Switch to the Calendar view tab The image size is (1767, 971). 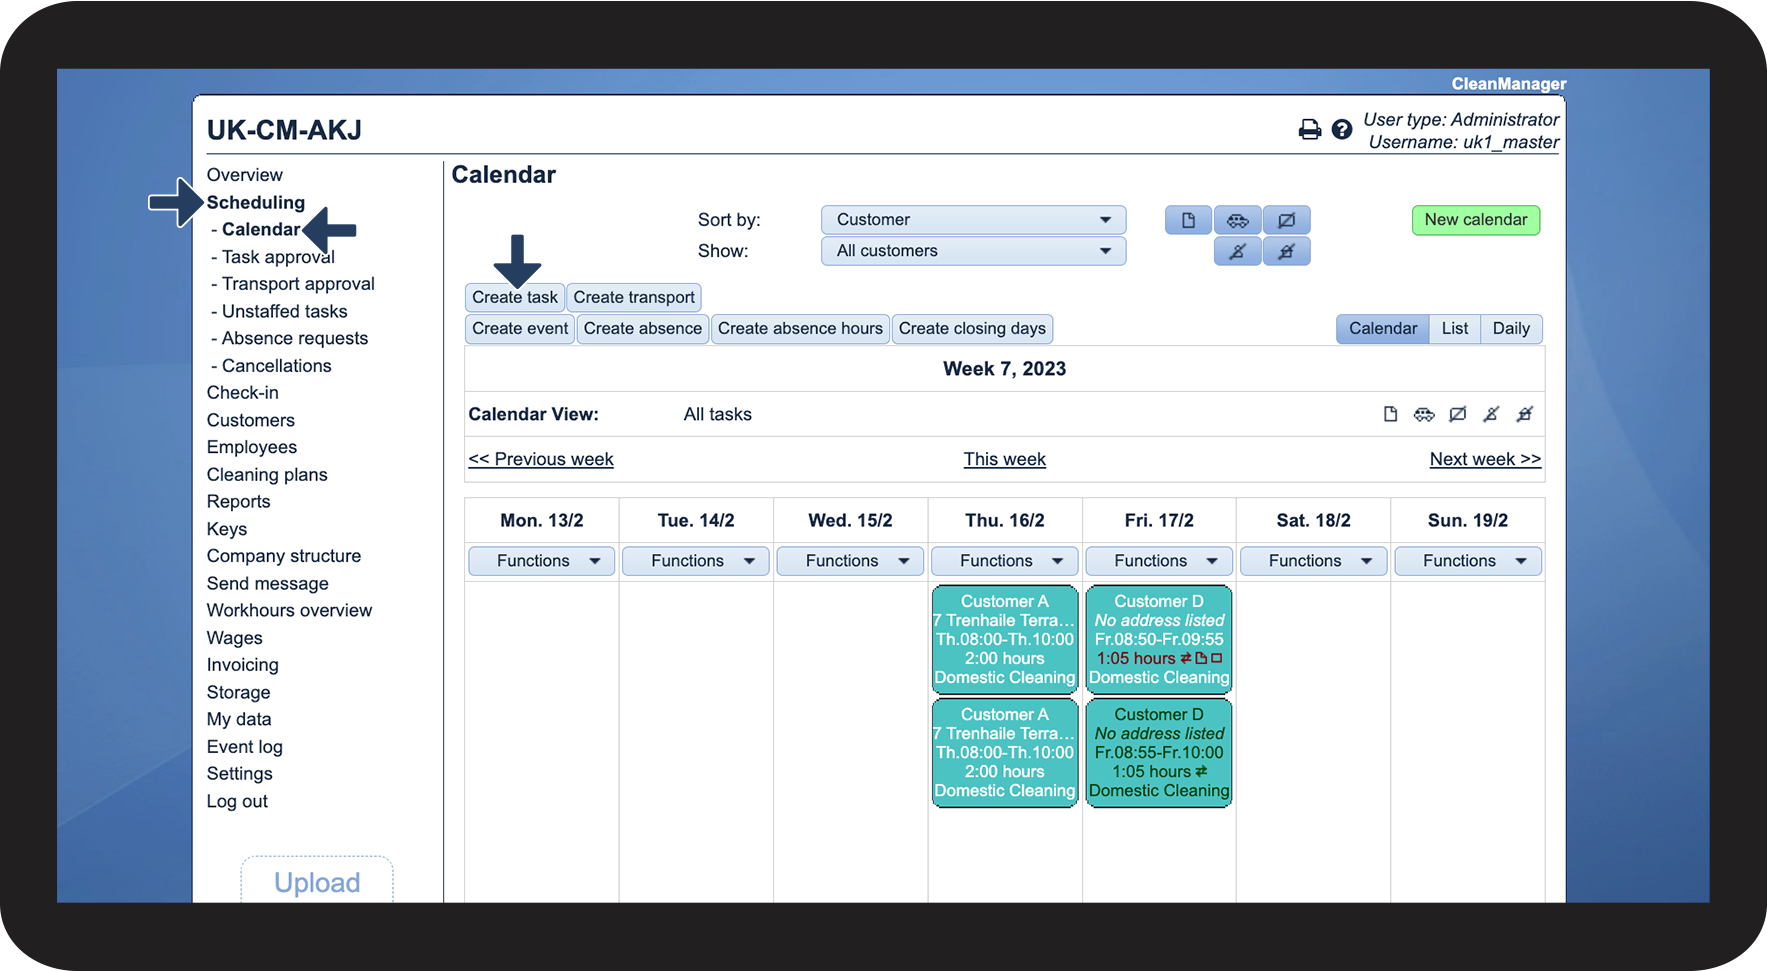(x=1383, y=329)
